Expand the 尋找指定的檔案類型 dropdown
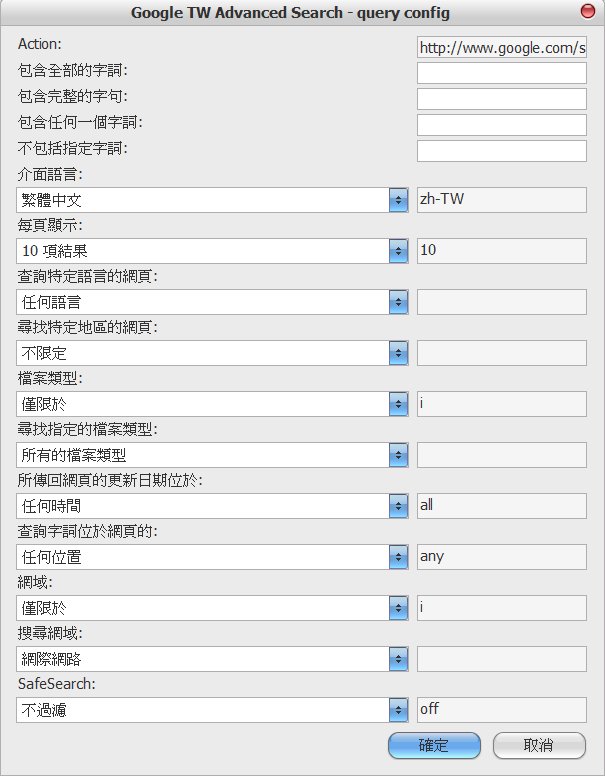This screenshot has width=605, height=776. [213, 454]
